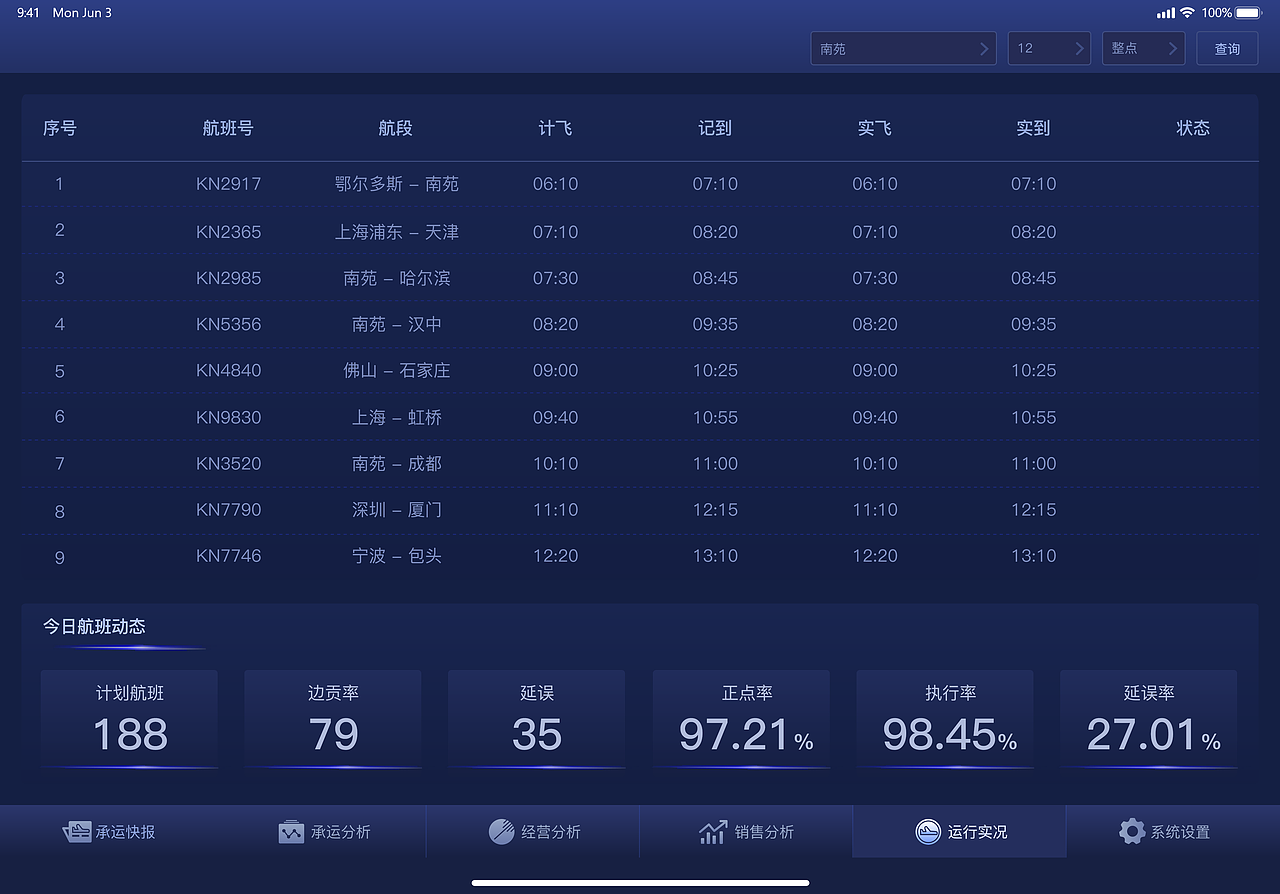Viewport: 1280px width, 894px height.
Task: Open the 正点率 97.21% card
Action: [741, 720]
